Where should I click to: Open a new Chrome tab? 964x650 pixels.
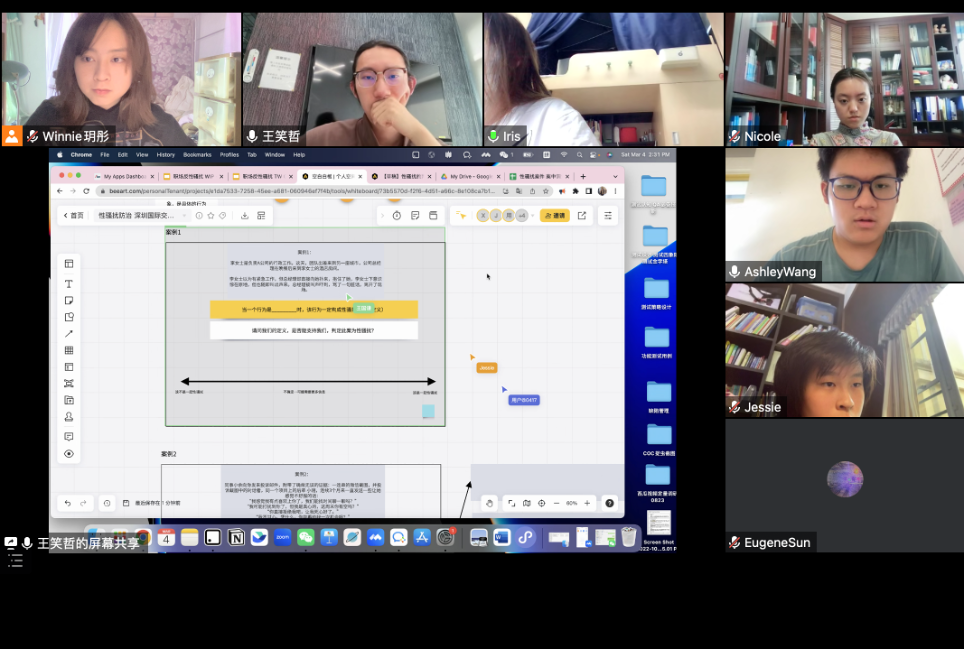tap(583, 176)
